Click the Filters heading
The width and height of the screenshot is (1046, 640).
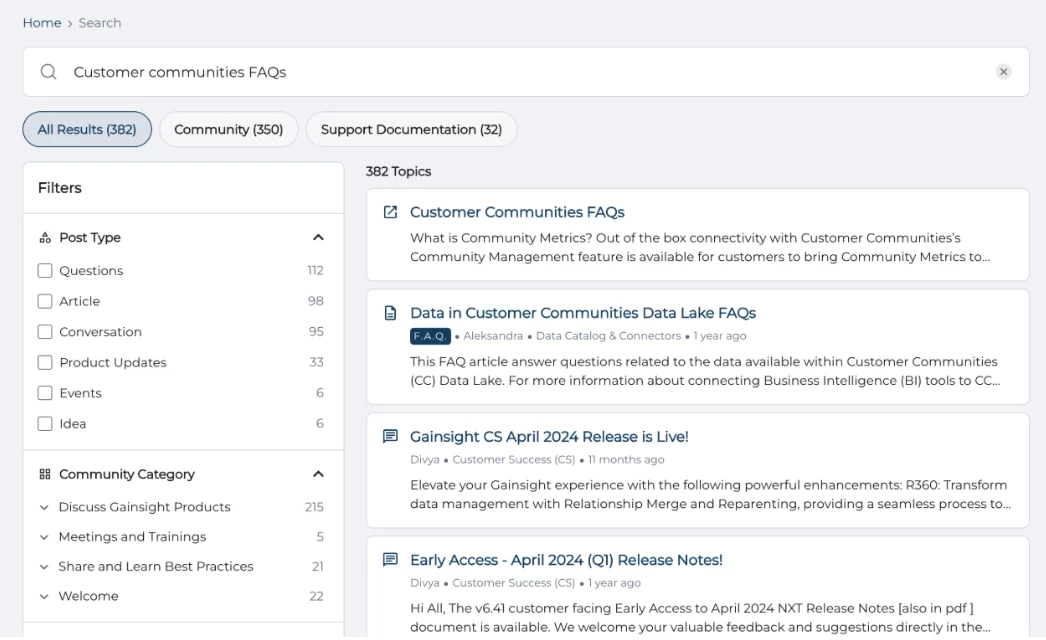[x=59, y=188]
